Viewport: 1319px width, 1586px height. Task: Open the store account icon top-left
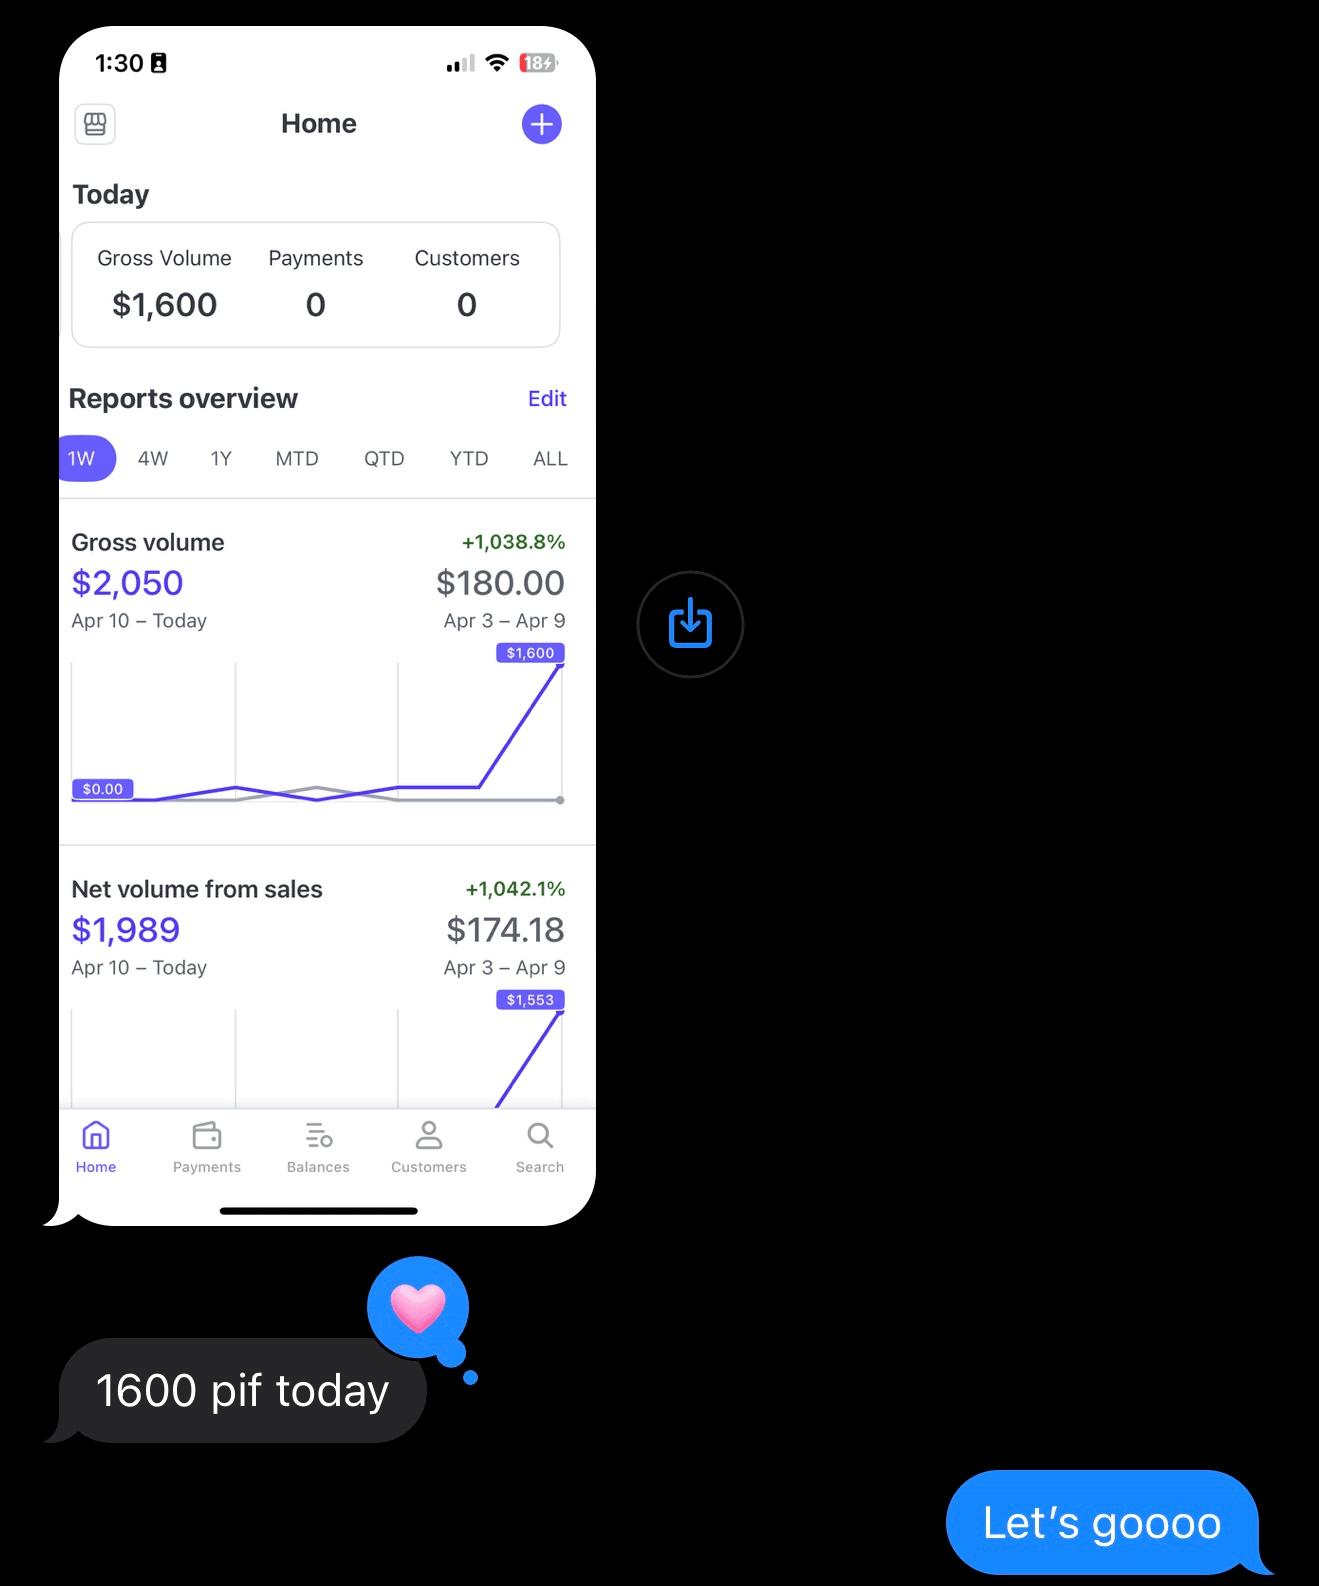(x=95, y=124)
